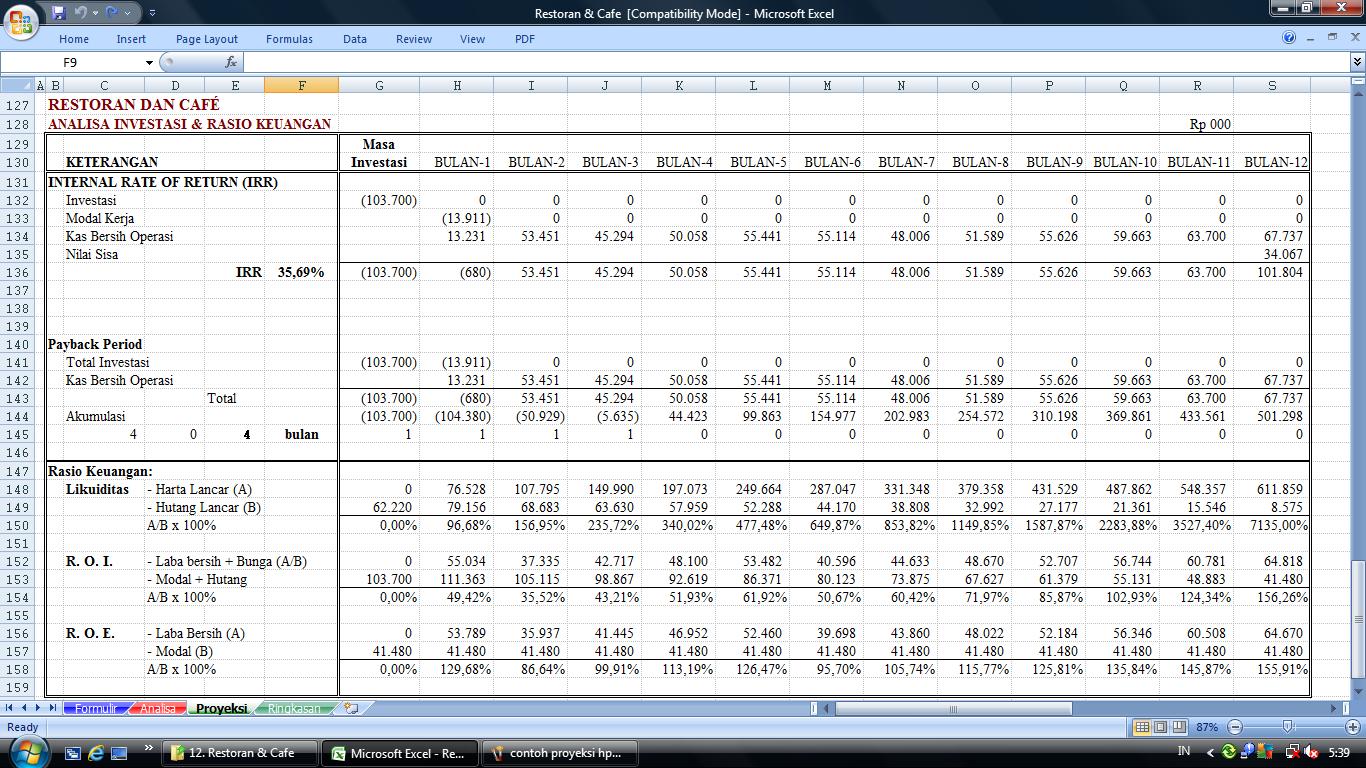
Task: Open the Insert ribbon tab
Action: pos(131,39)
